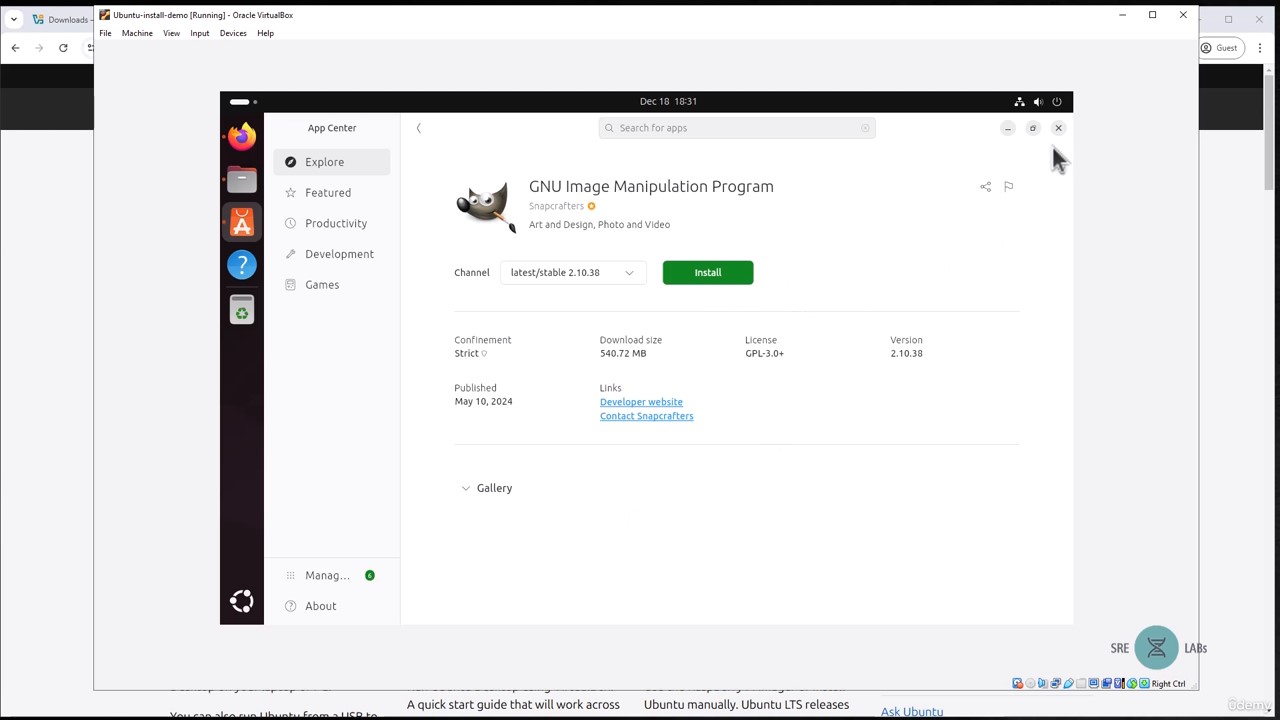
Task: Click the May 10, 2024 published date
Action: 483,402
